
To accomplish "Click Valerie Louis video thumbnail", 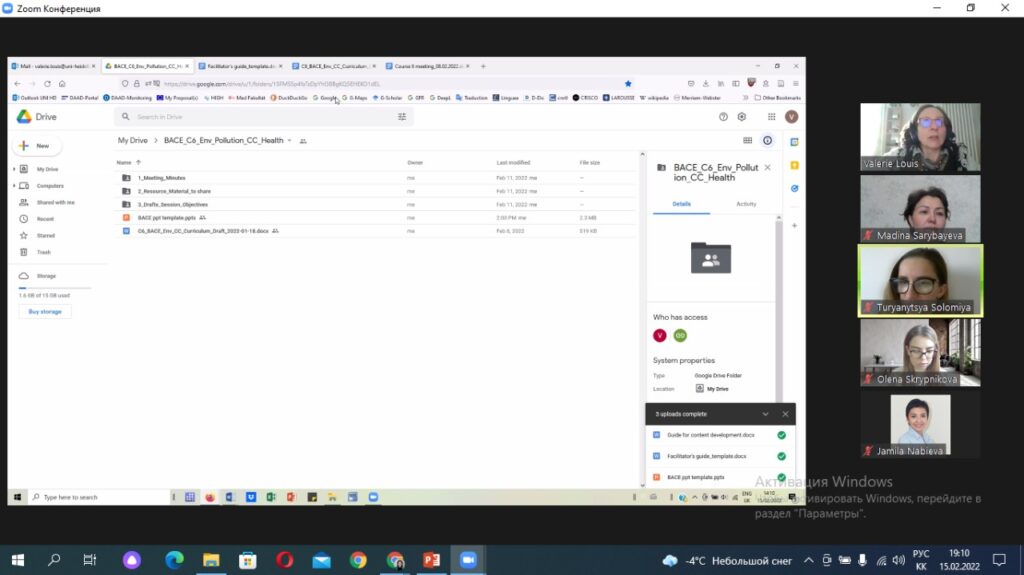I will [x=920, y=137].
